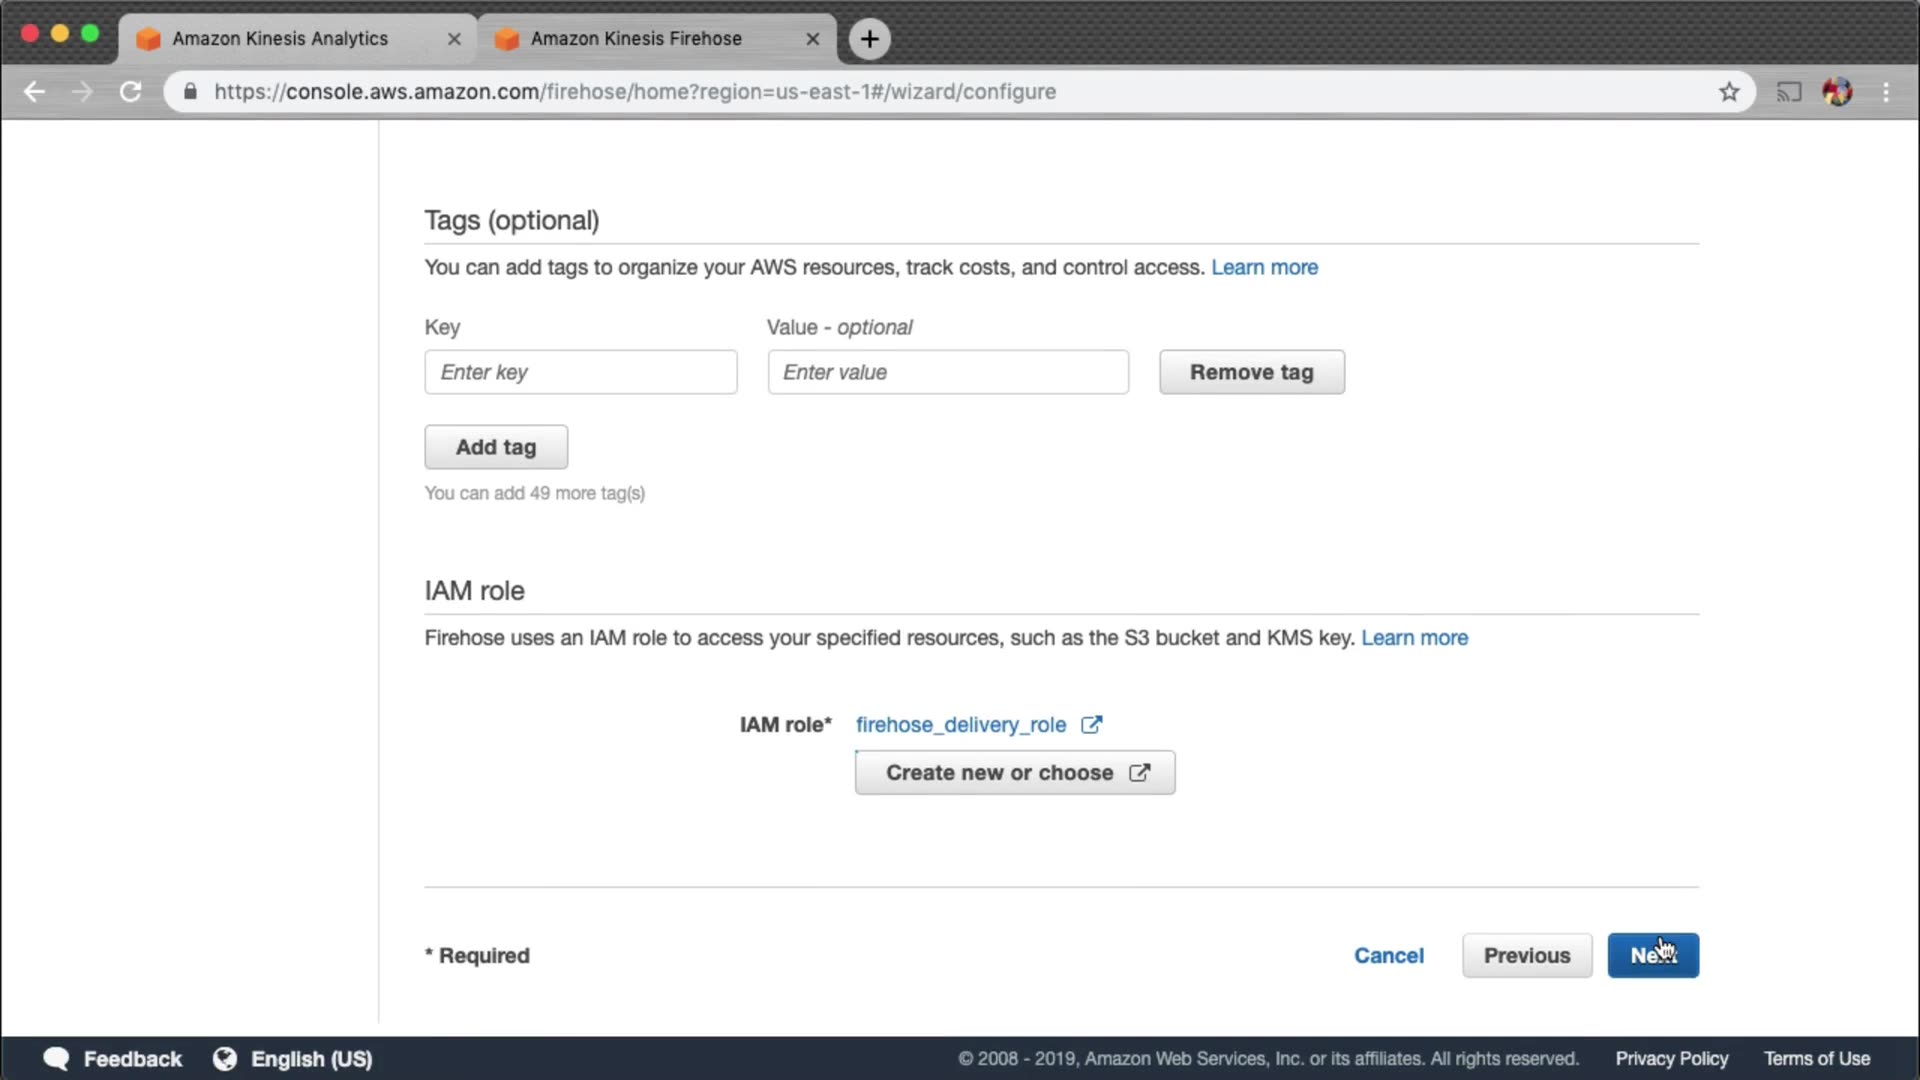The height and width of the screenshot is (1080, 1920).
Task: Close the Amazon Kinesis Firehose tab
Action: 812,39
